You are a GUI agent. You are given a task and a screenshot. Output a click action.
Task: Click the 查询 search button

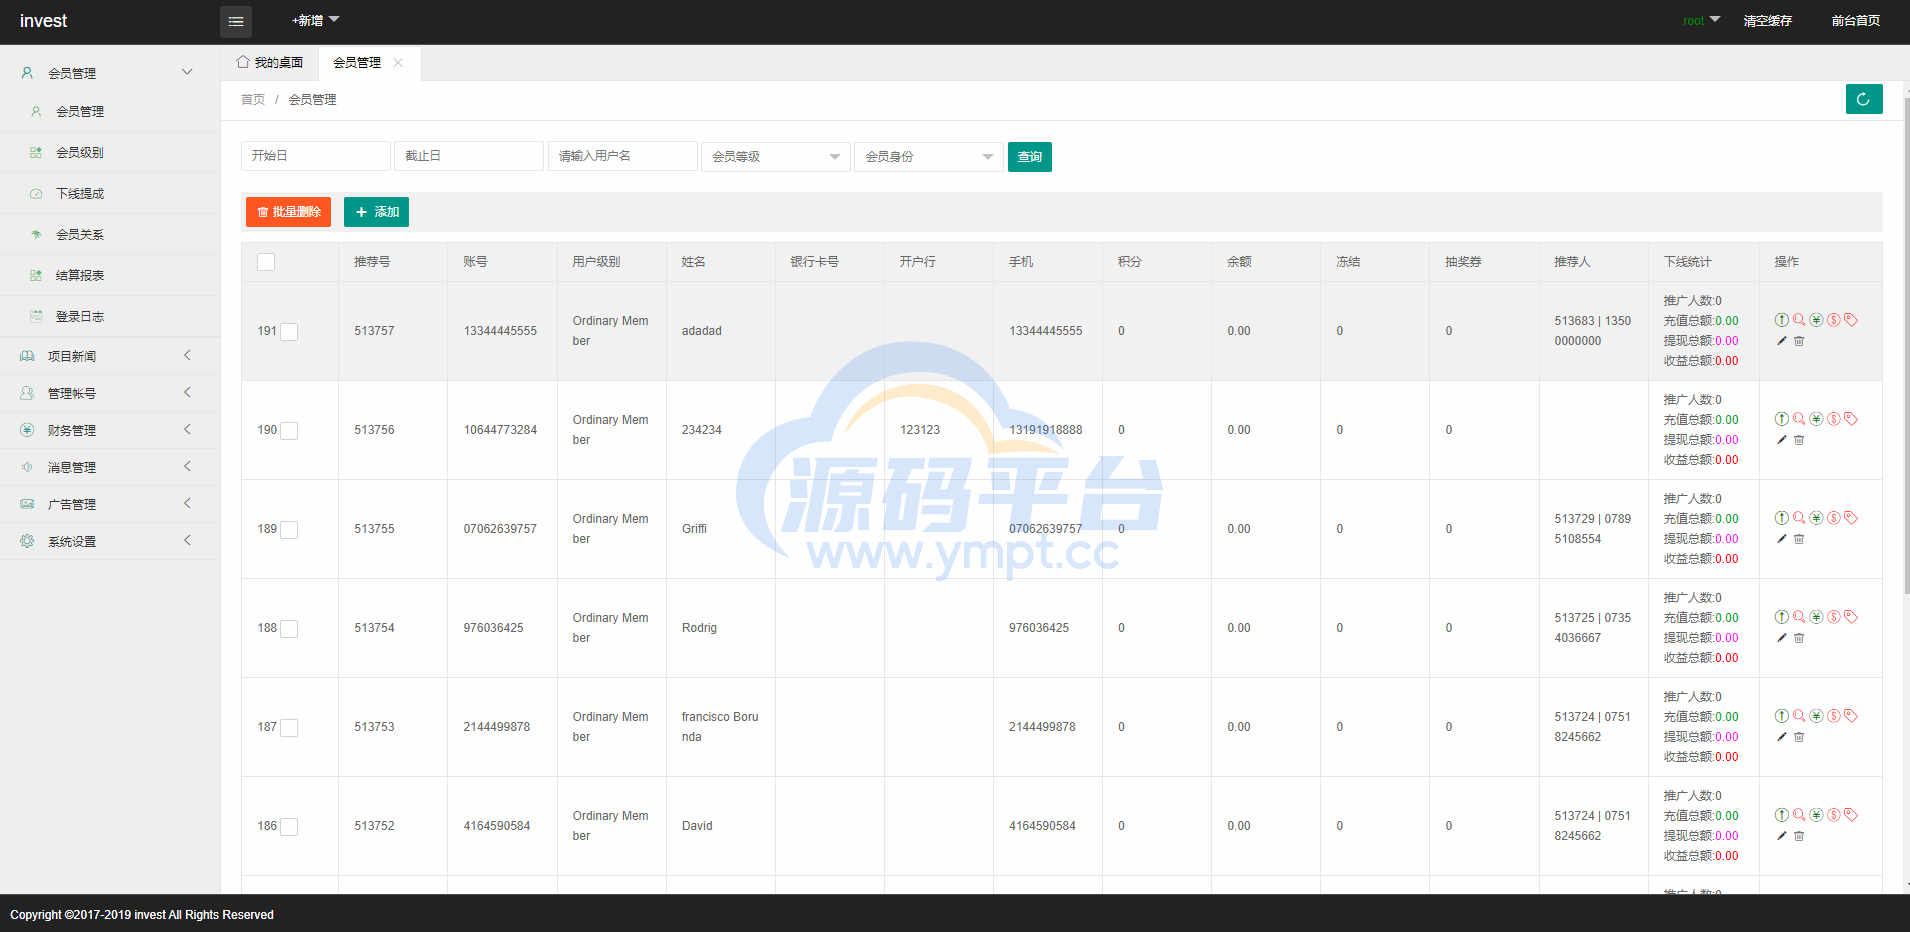coord(1030,157)
